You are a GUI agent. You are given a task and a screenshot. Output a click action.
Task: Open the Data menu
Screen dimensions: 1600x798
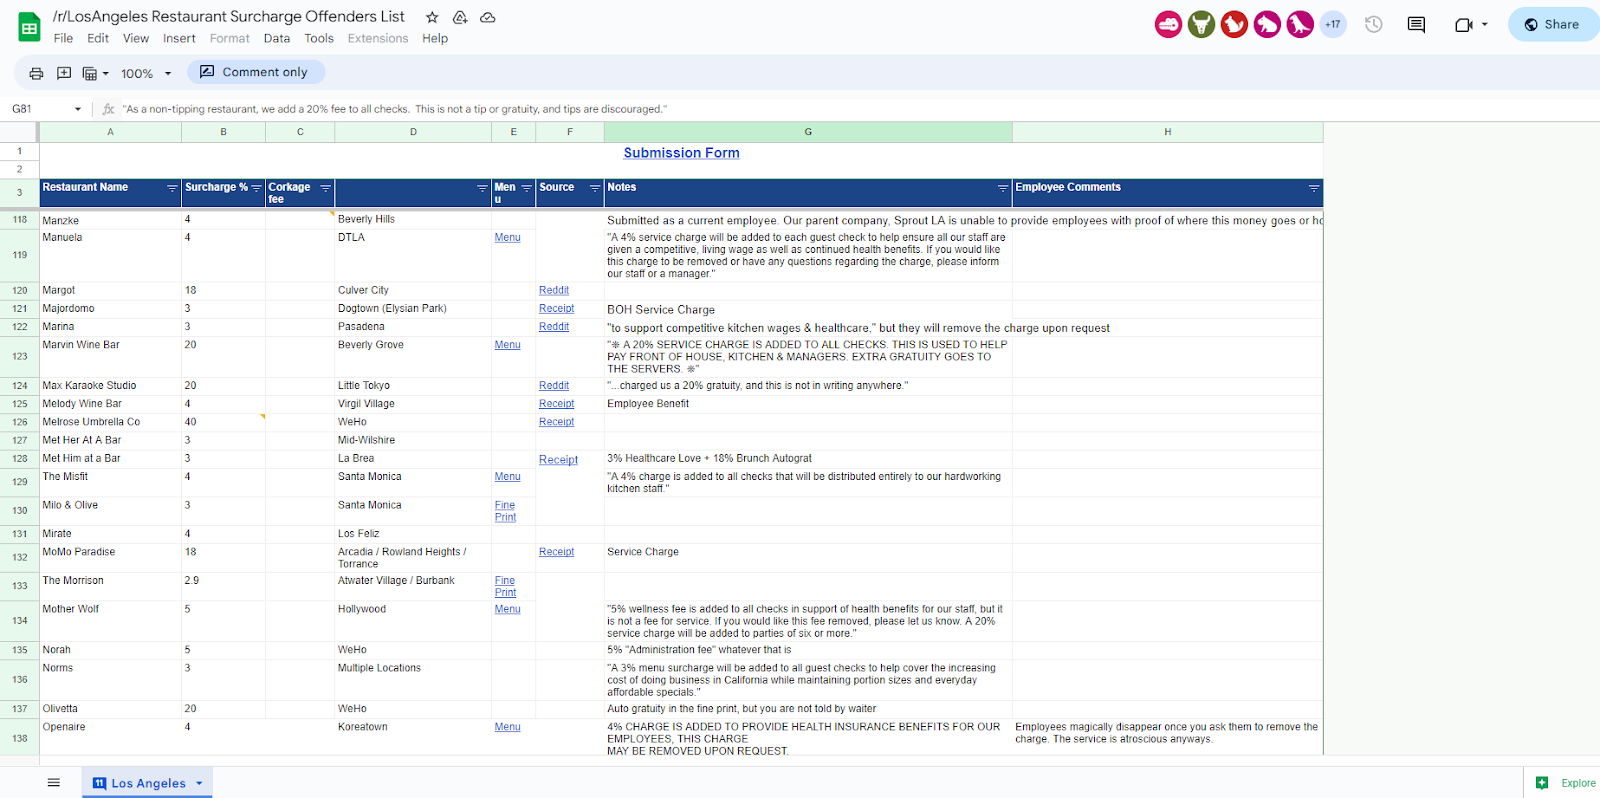tap(277, 39)
